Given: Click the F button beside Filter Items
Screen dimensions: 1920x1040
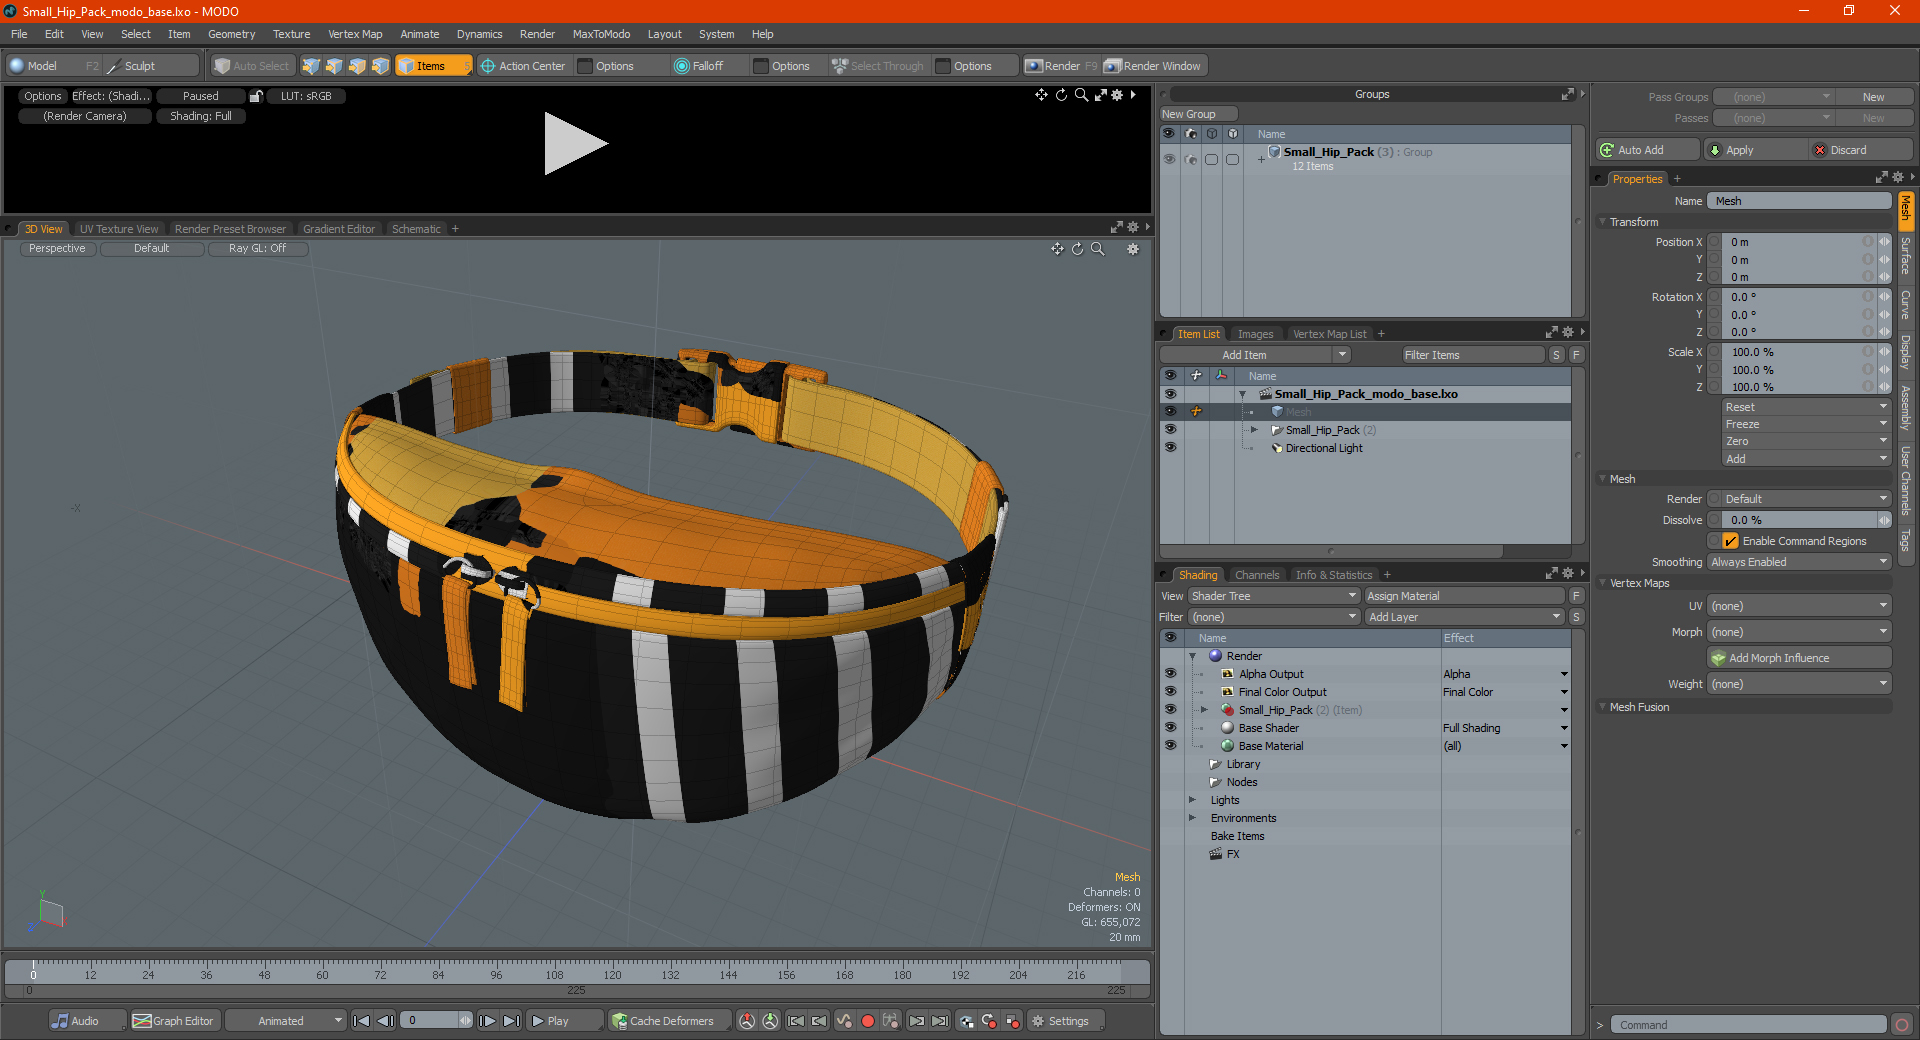Looking at the screenshot, I should coord(1576,355).
